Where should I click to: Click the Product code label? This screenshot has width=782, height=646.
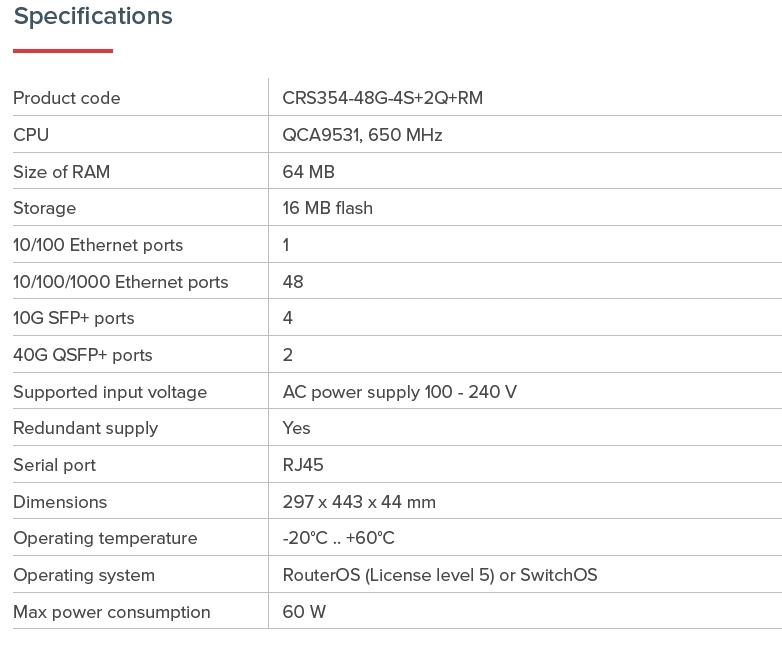coord(66,98)
